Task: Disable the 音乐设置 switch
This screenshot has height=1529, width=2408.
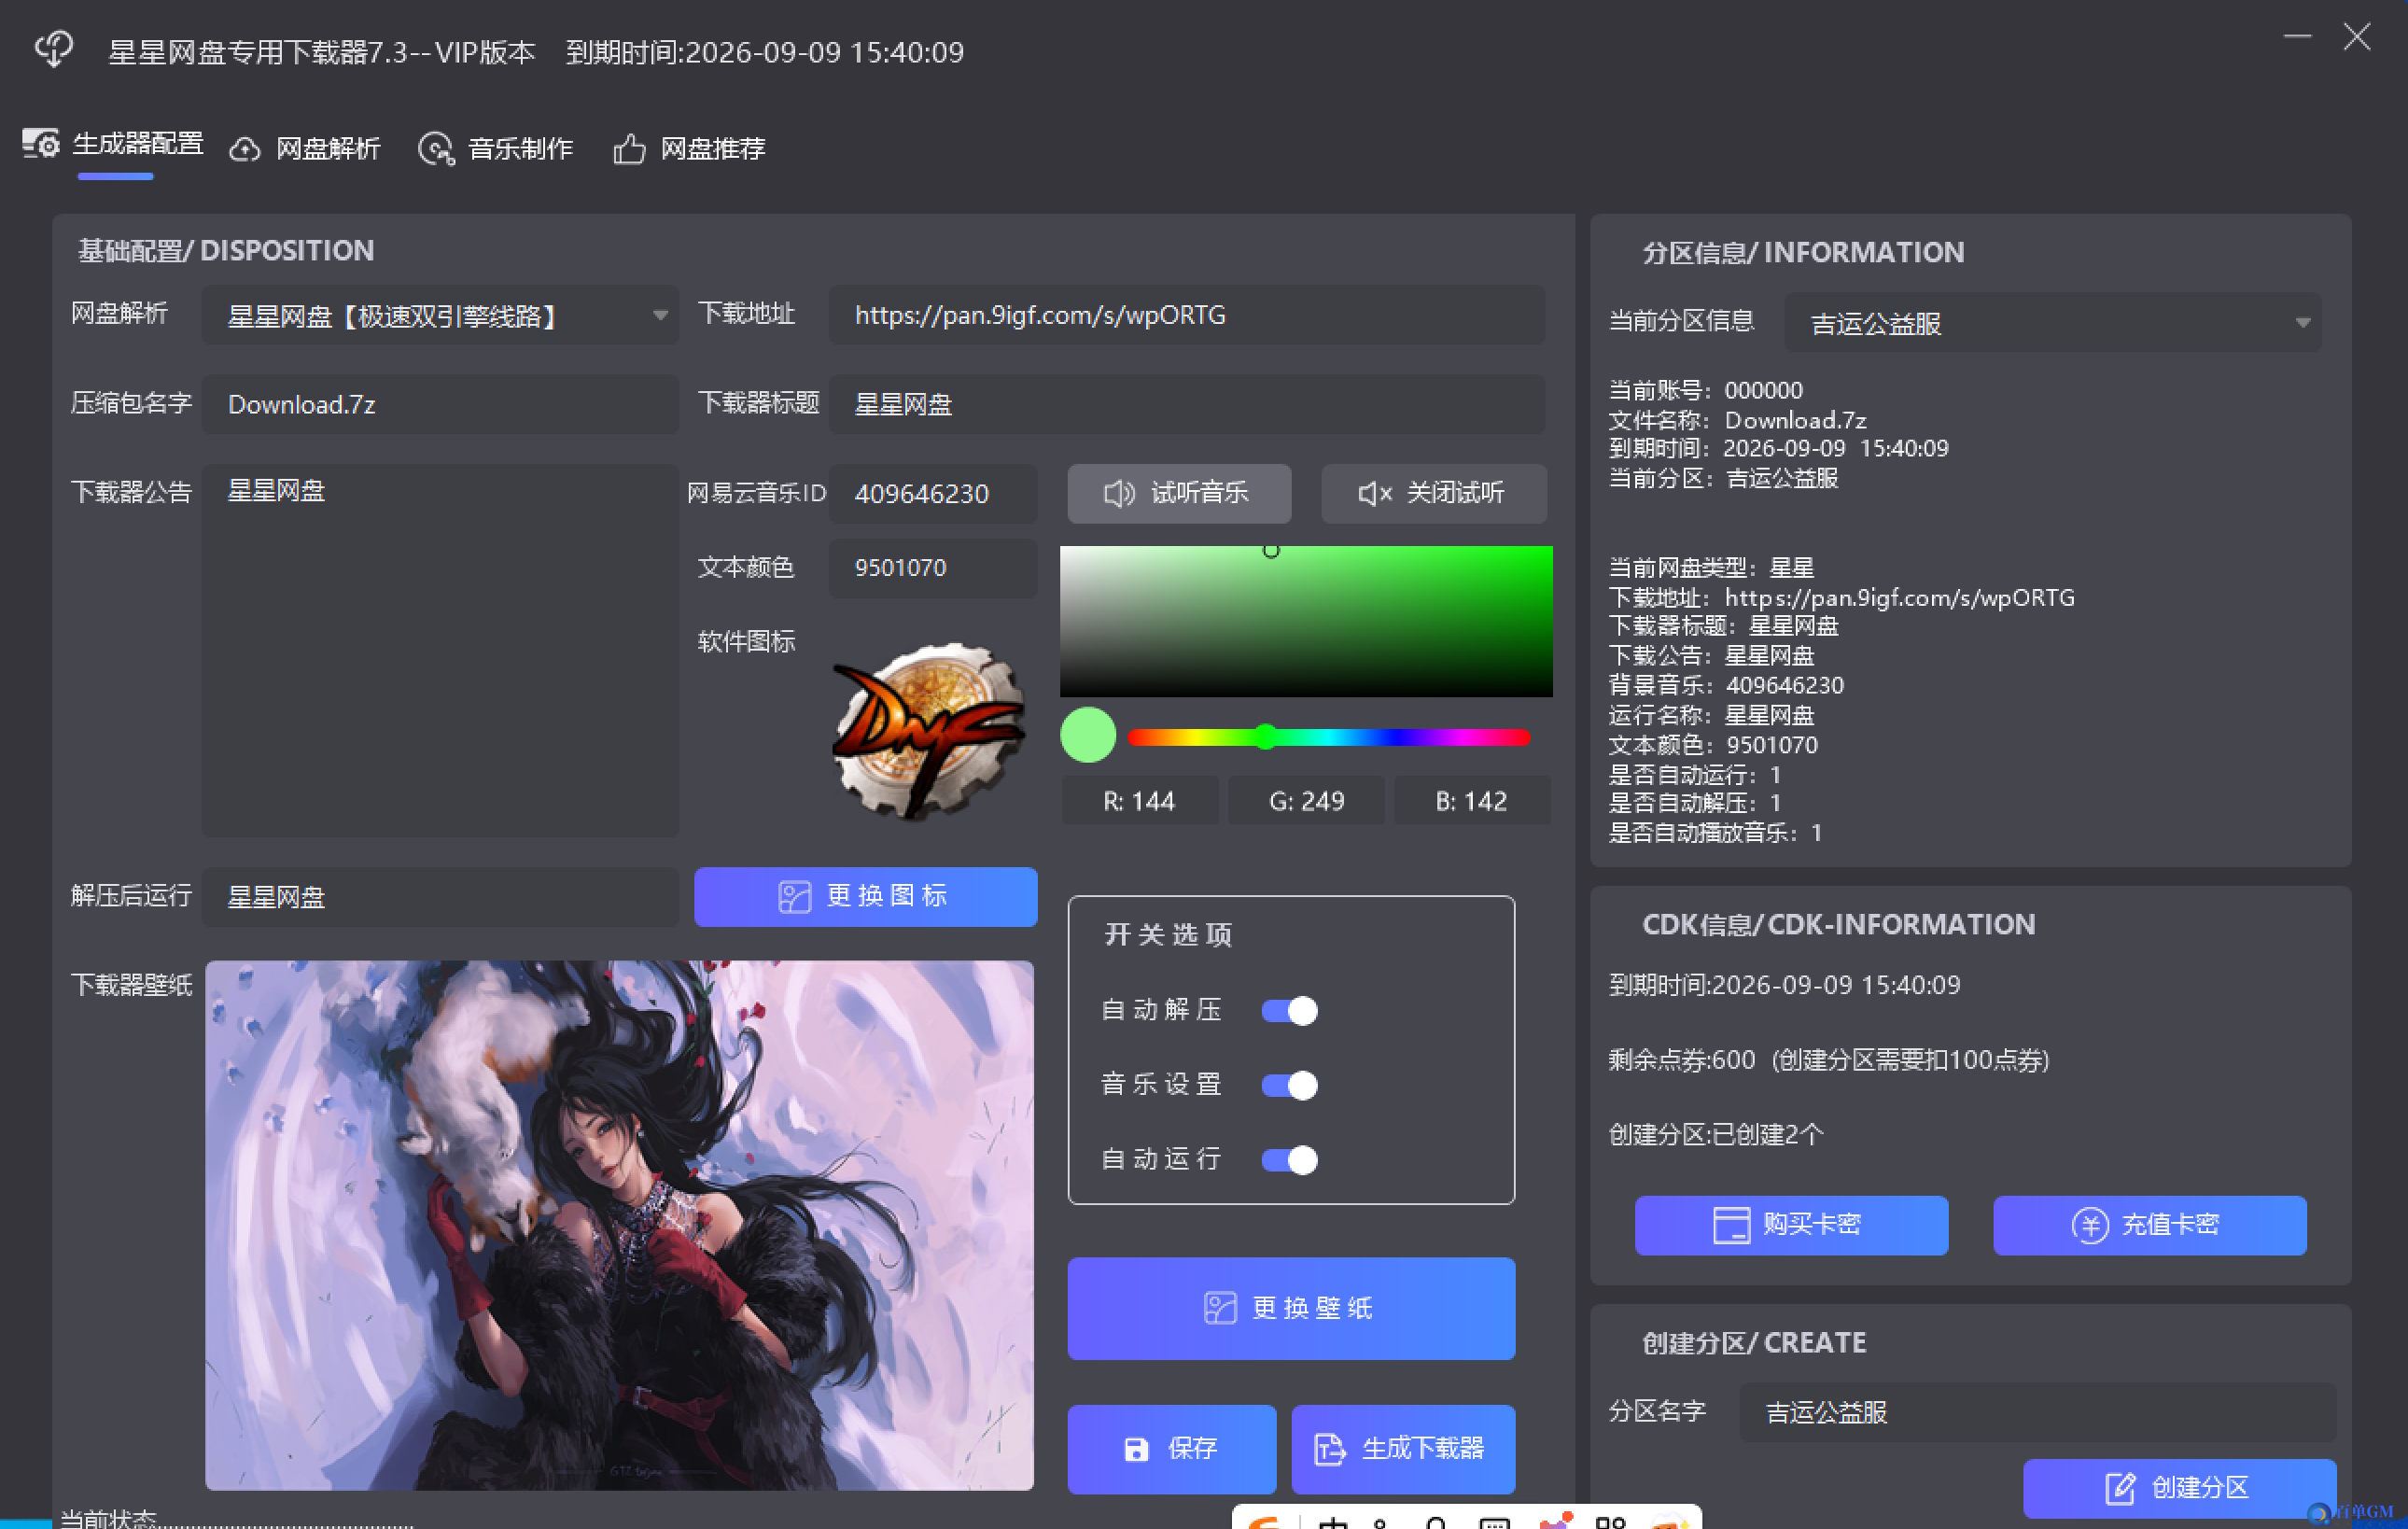Action: 1289,1085
